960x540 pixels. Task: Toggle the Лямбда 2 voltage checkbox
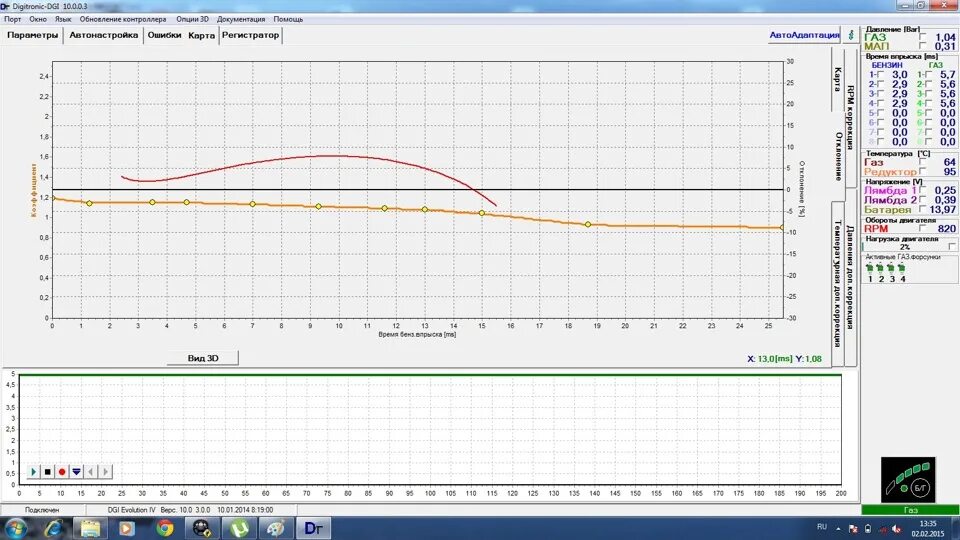click(923, 200)
